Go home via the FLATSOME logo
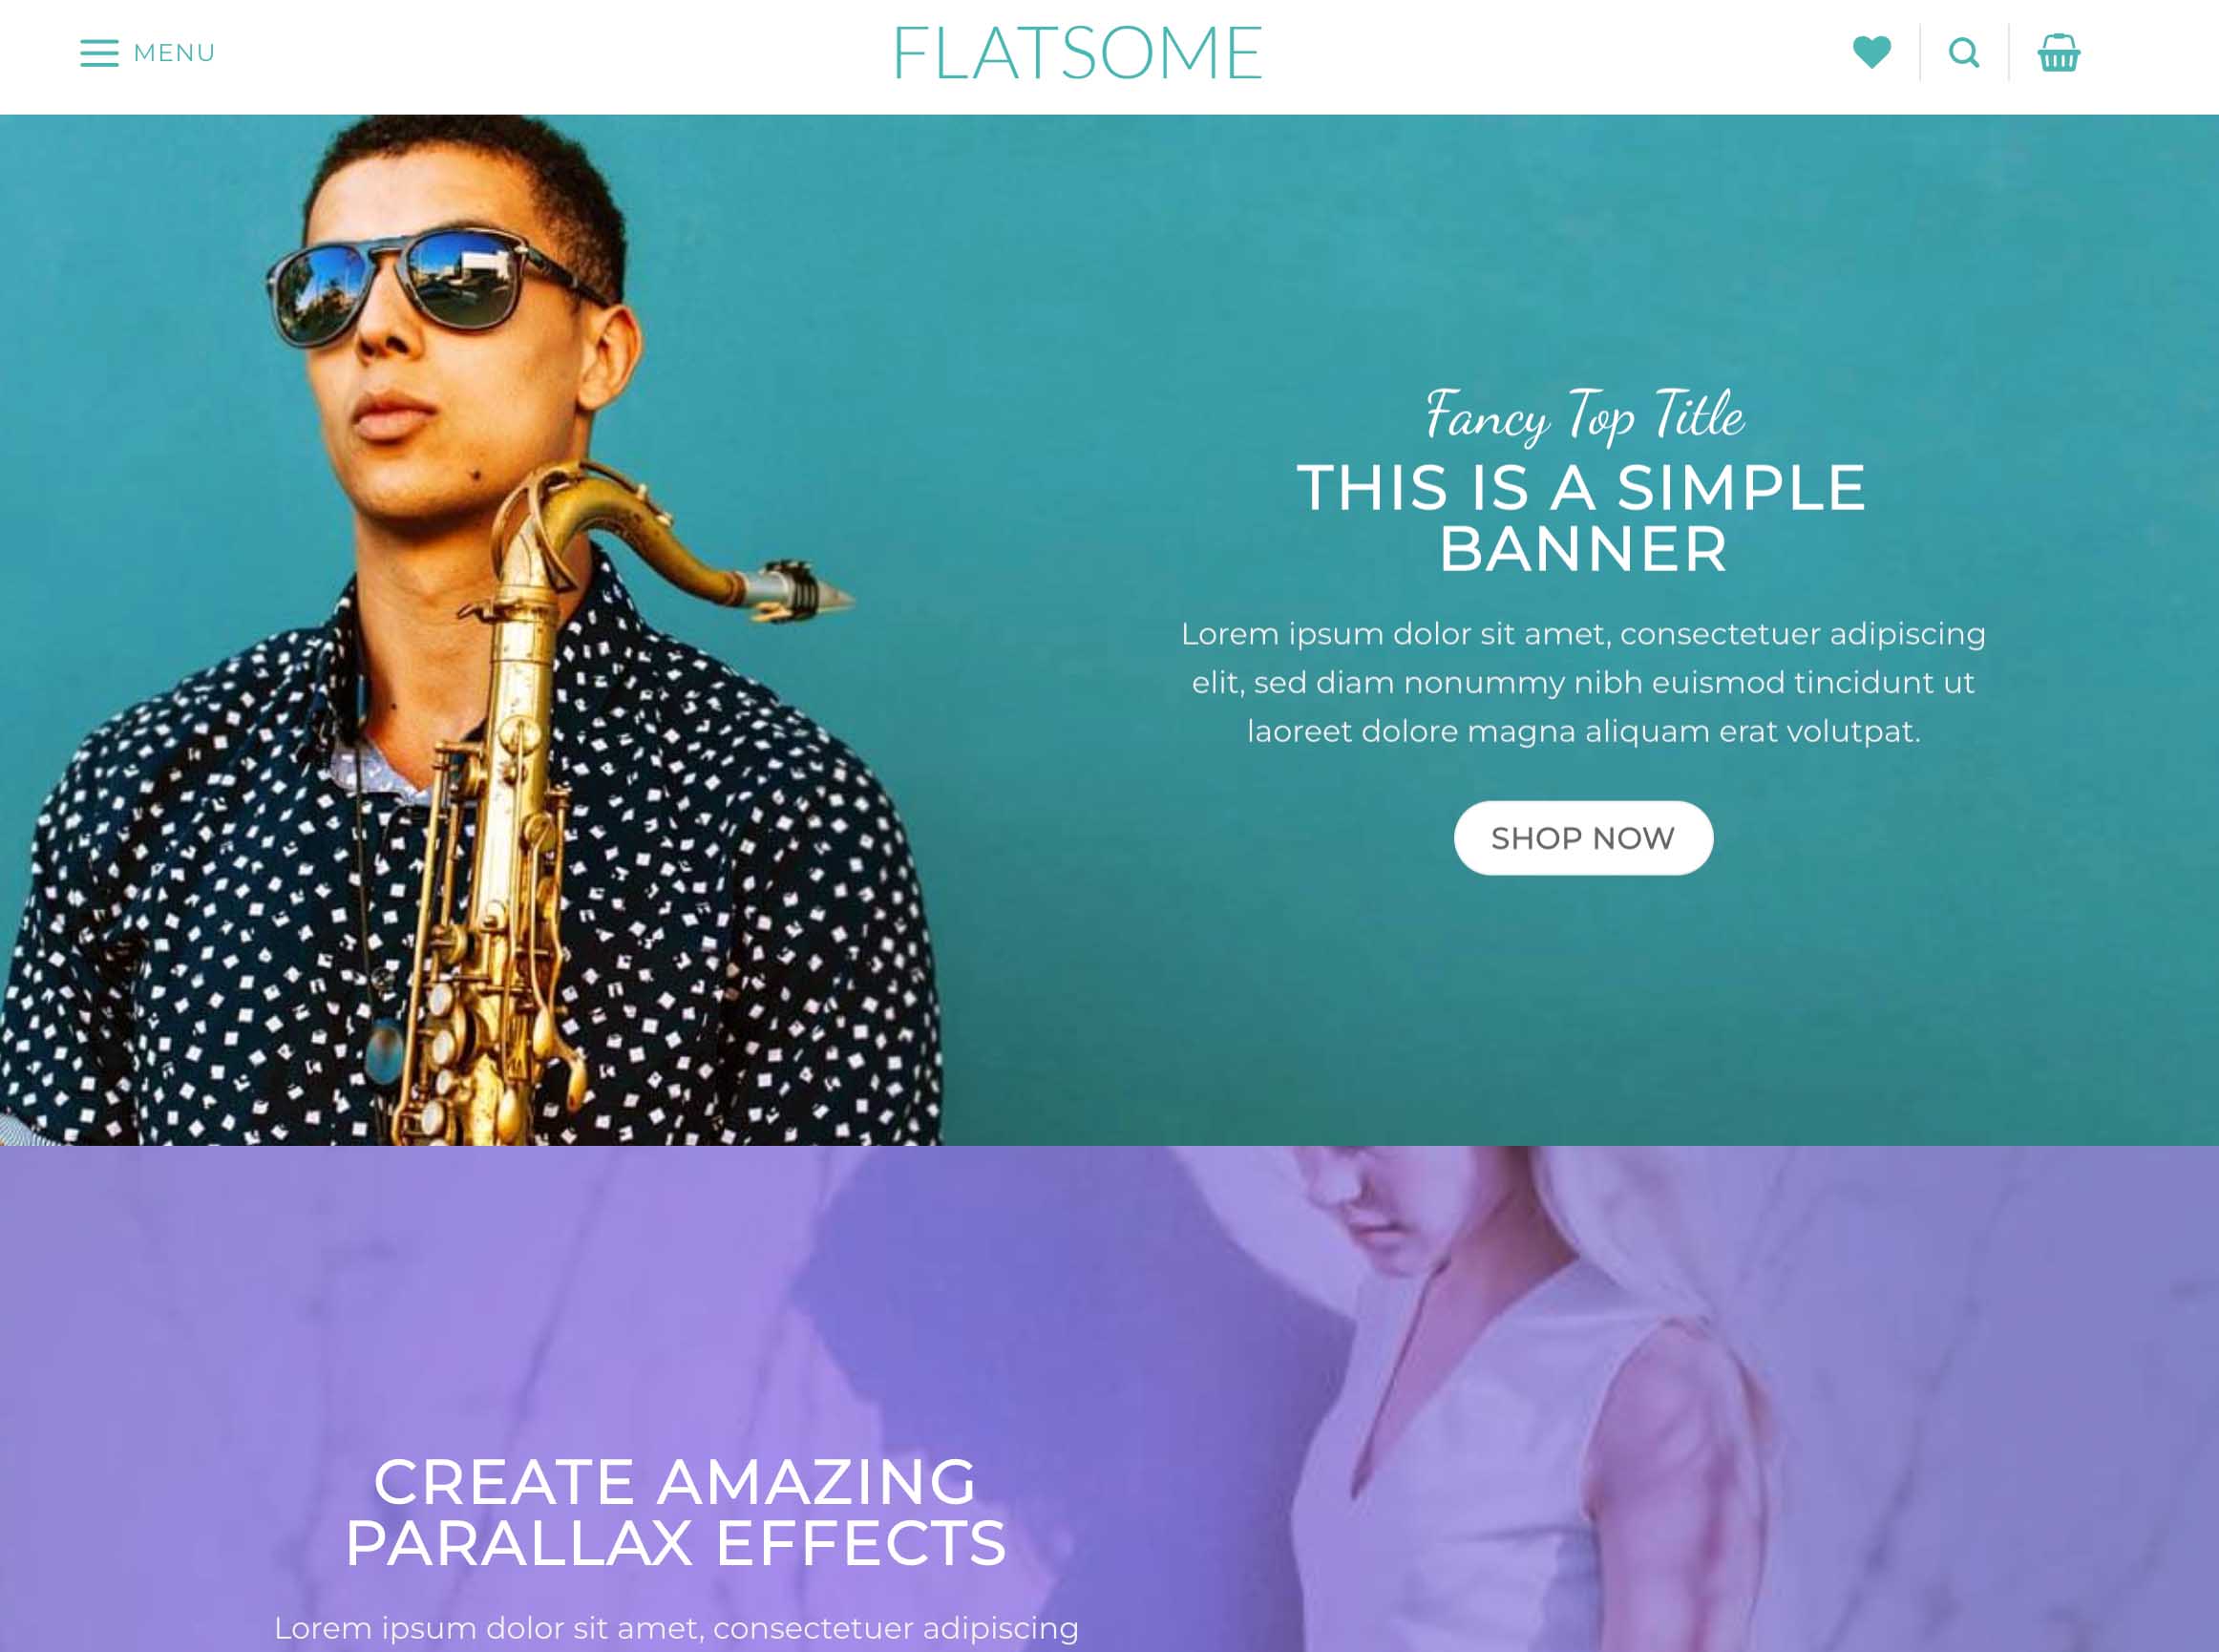Viewport: 2219px width, 1652px height. pos(1078,53)
